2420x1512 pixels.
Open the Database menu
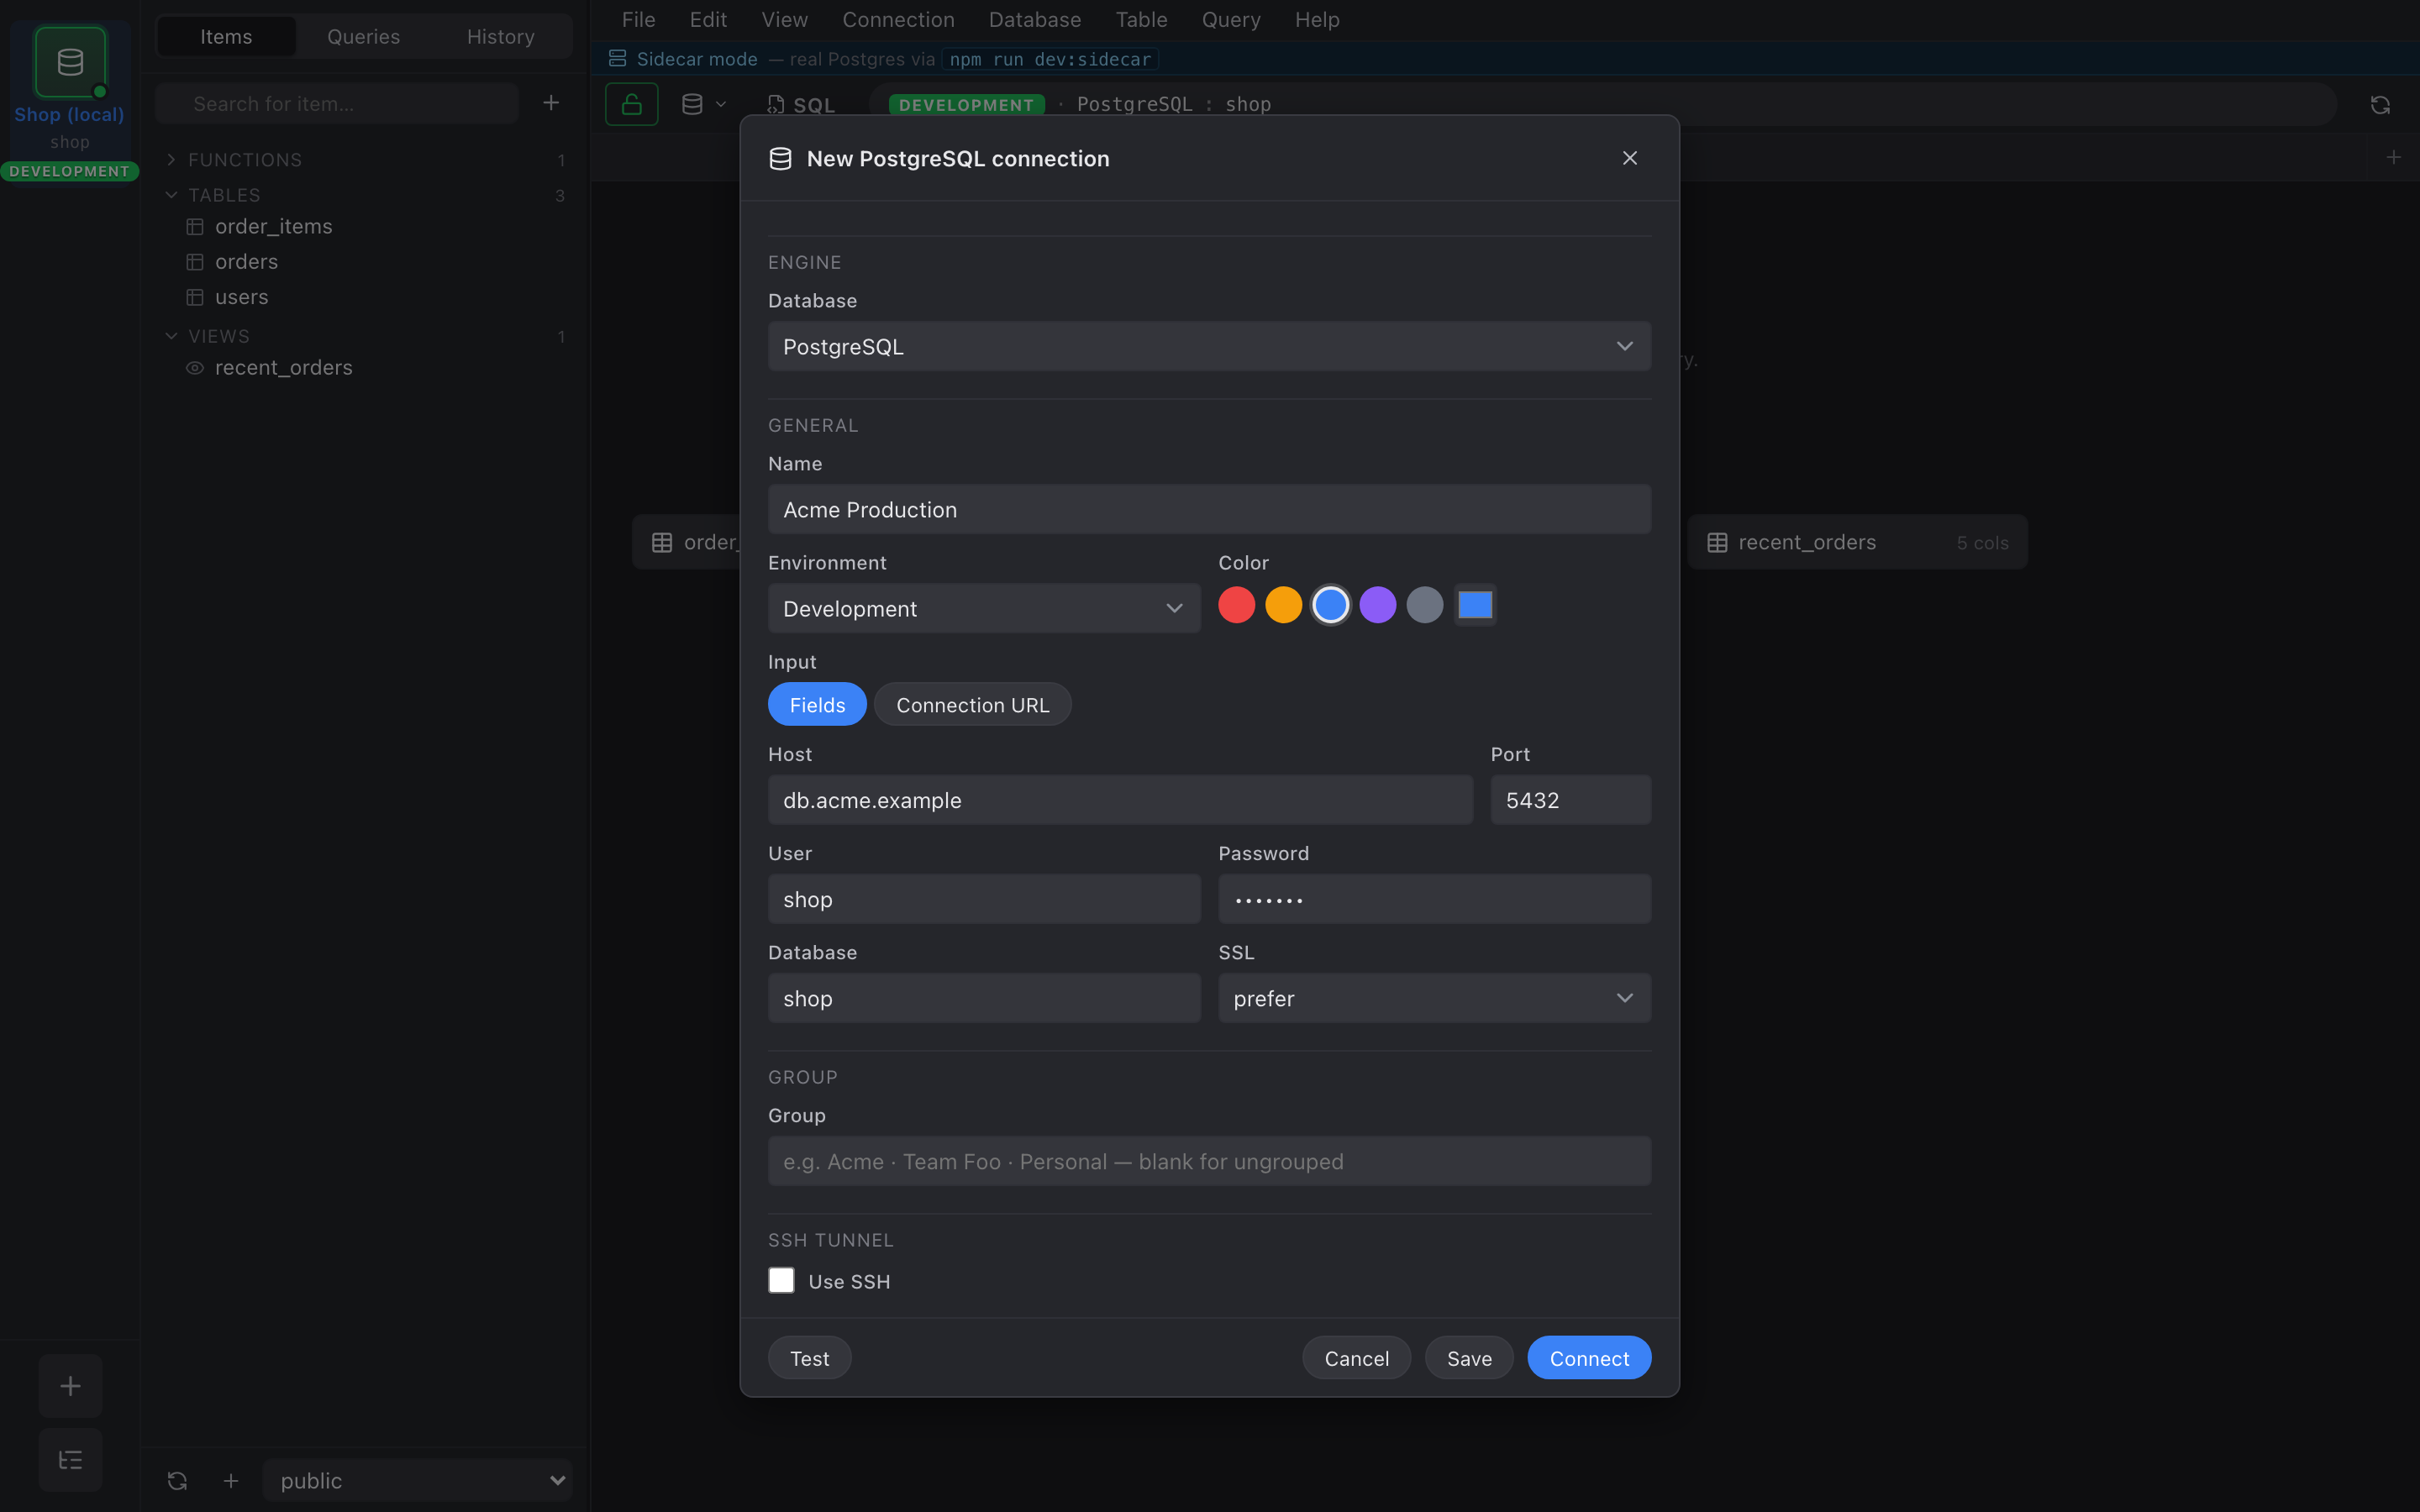pos(1034,20)
